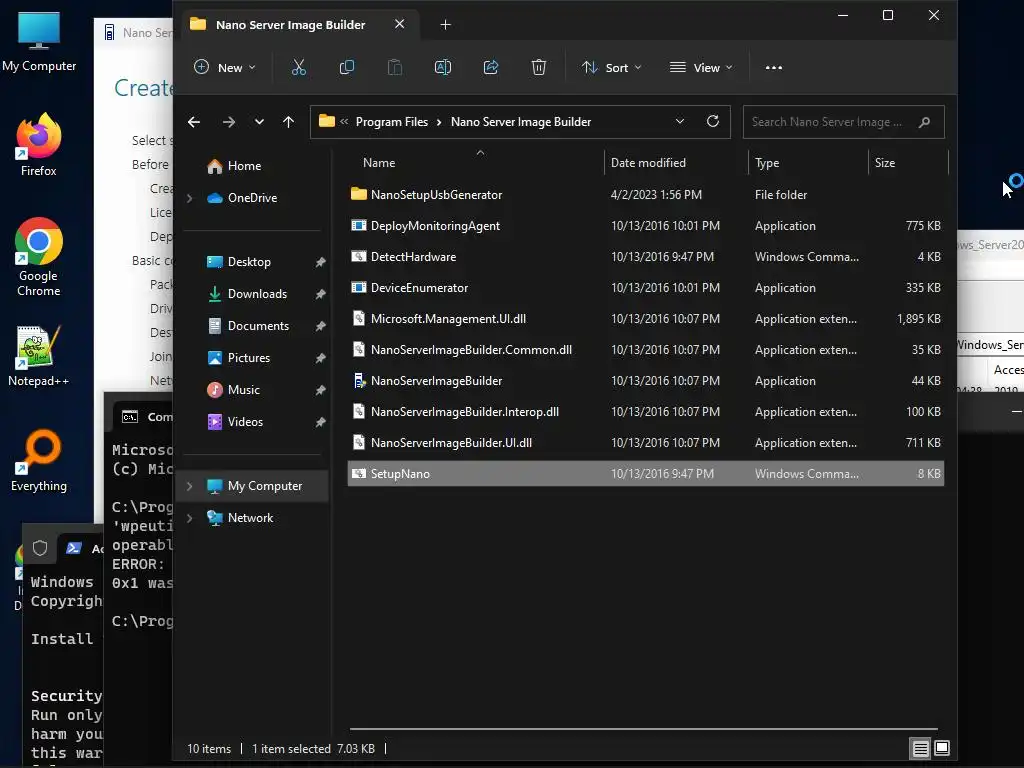The image size is (1024, 768).
Task: Open Firefox desktop shortcut
Action: click(39, 145)
